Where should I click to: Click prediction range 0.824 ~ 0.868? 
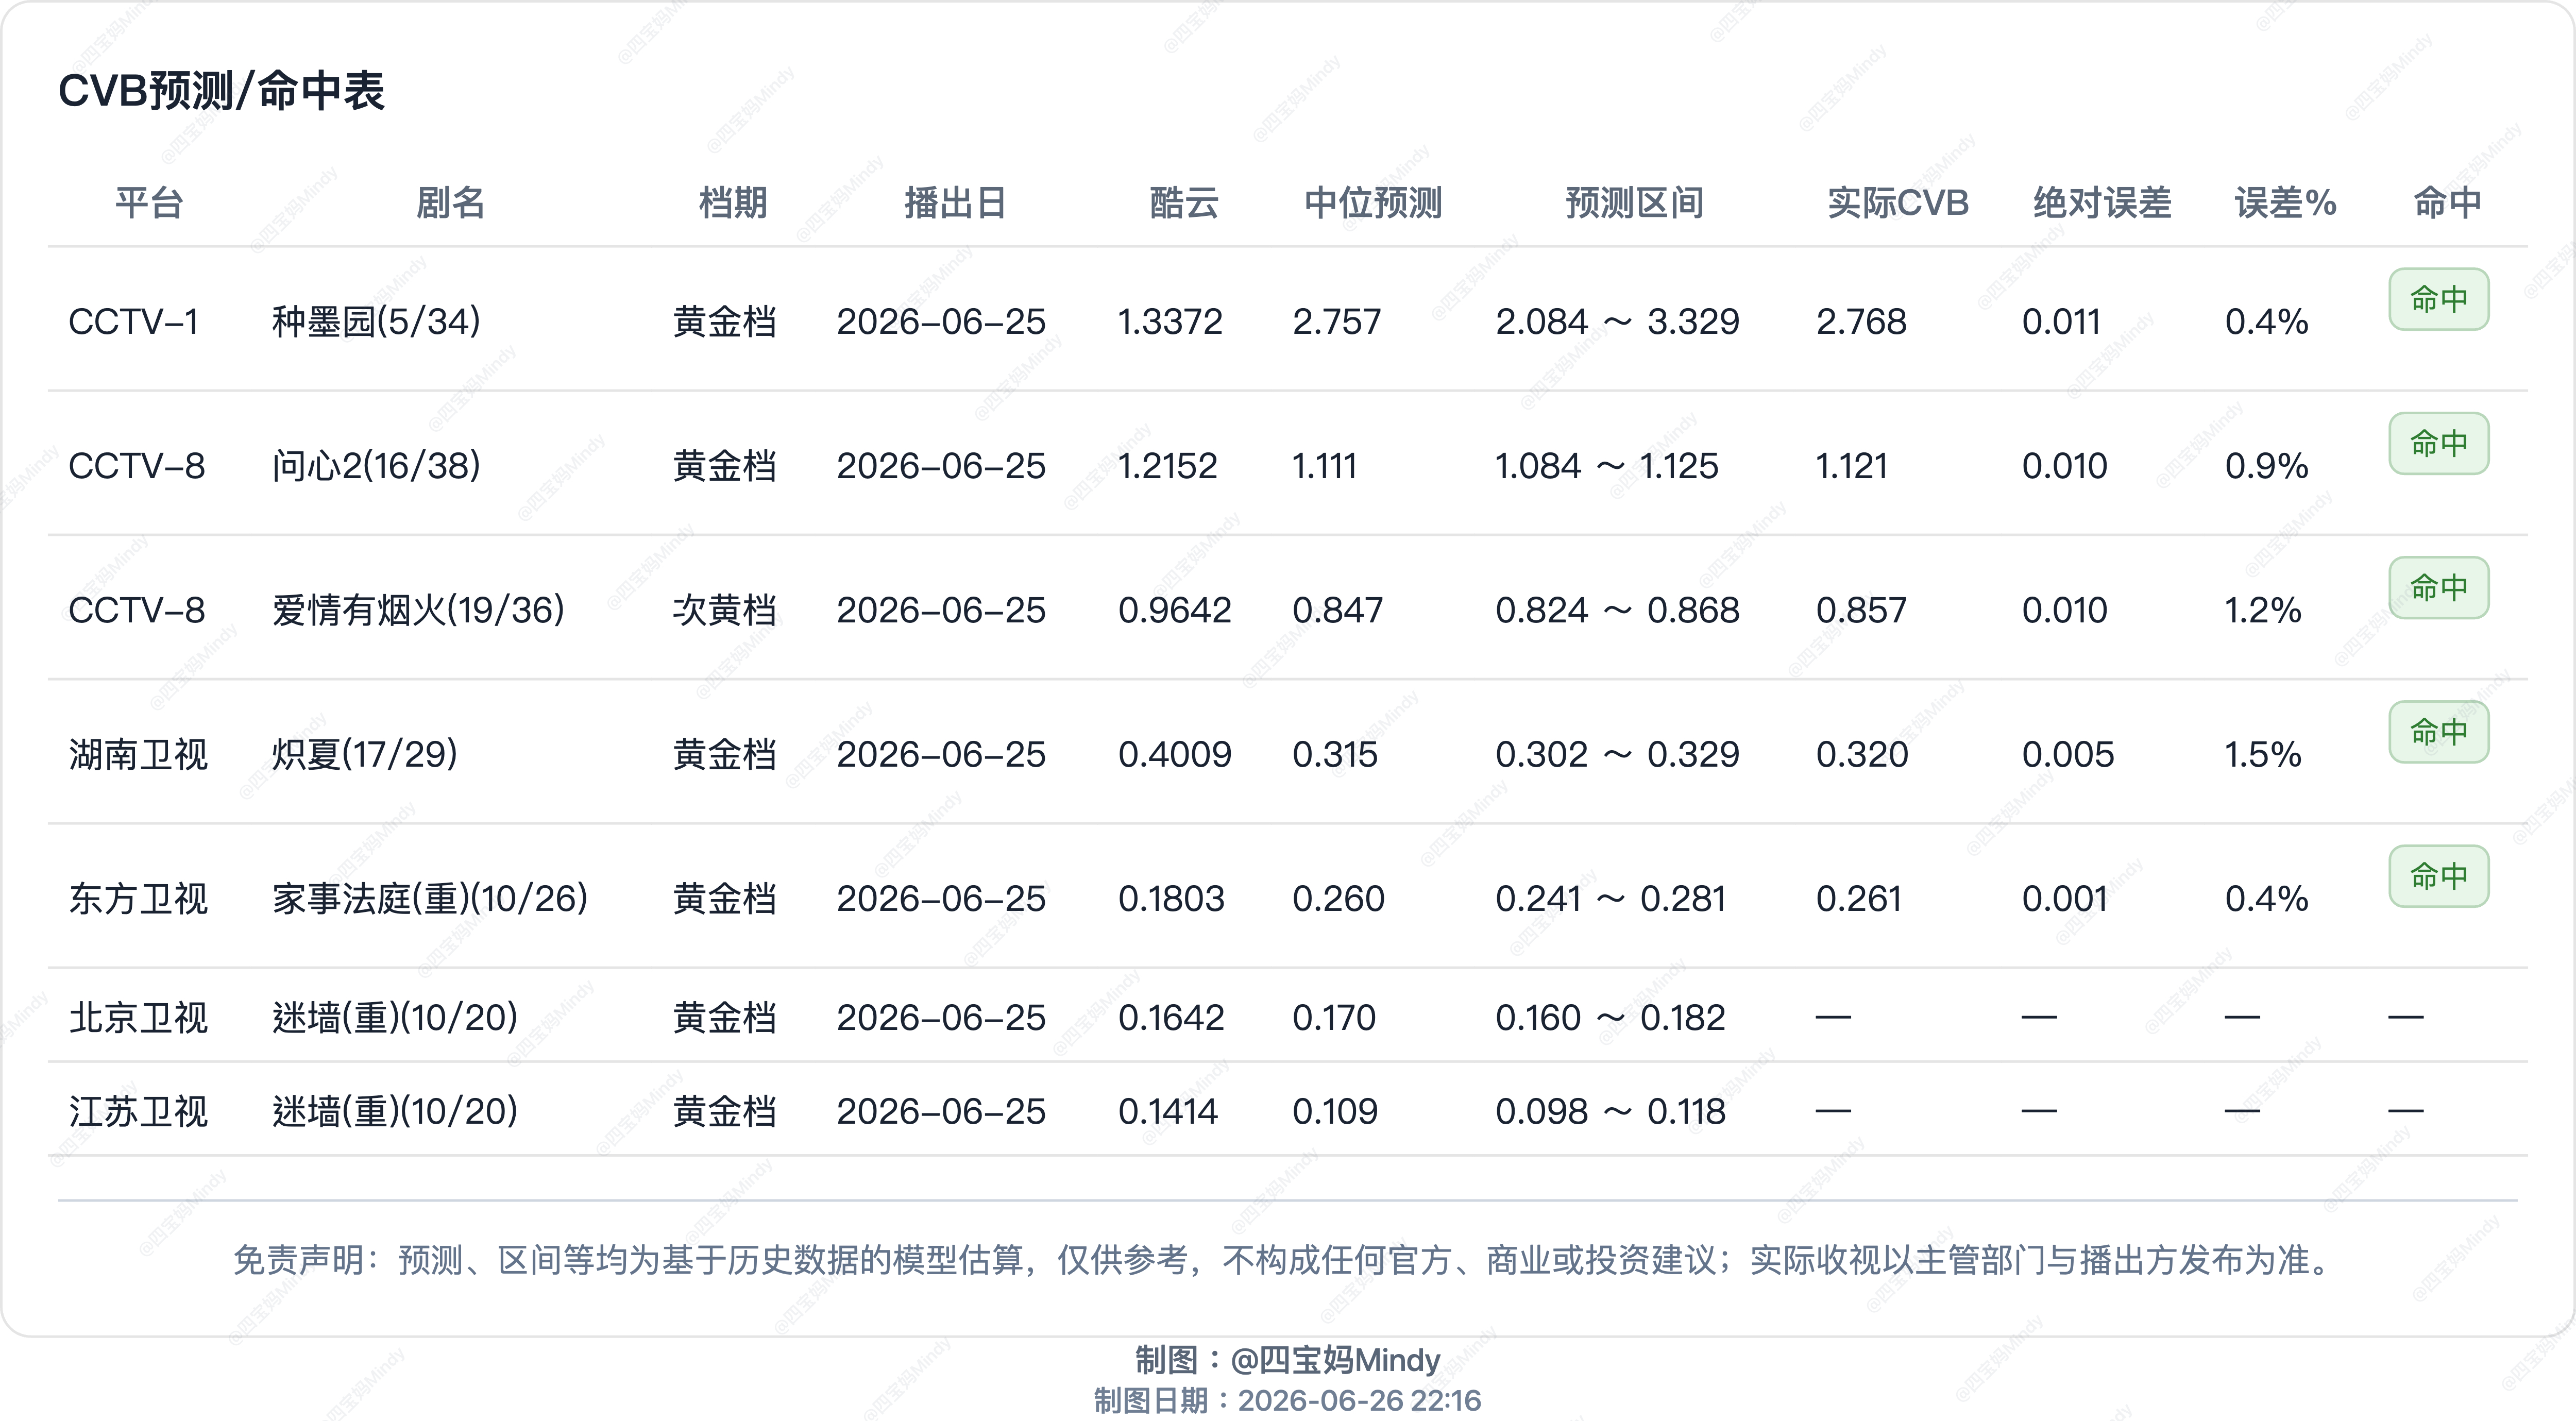[1617, 610]
